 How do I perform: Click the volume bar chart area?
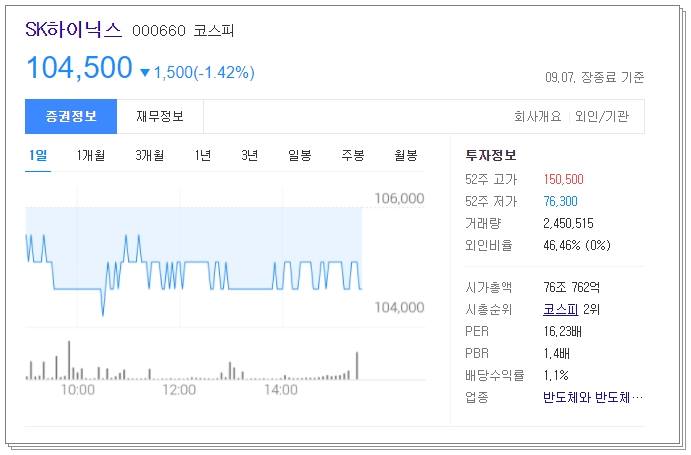coord(192,360)
